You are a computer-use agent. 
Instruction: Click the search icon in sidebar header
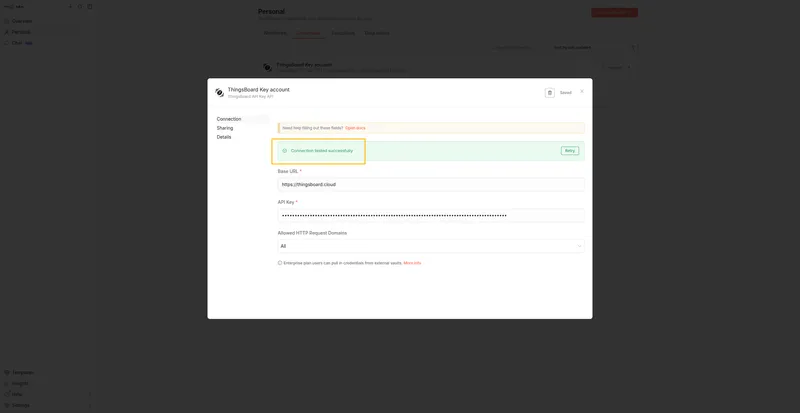tap(80, 7)
